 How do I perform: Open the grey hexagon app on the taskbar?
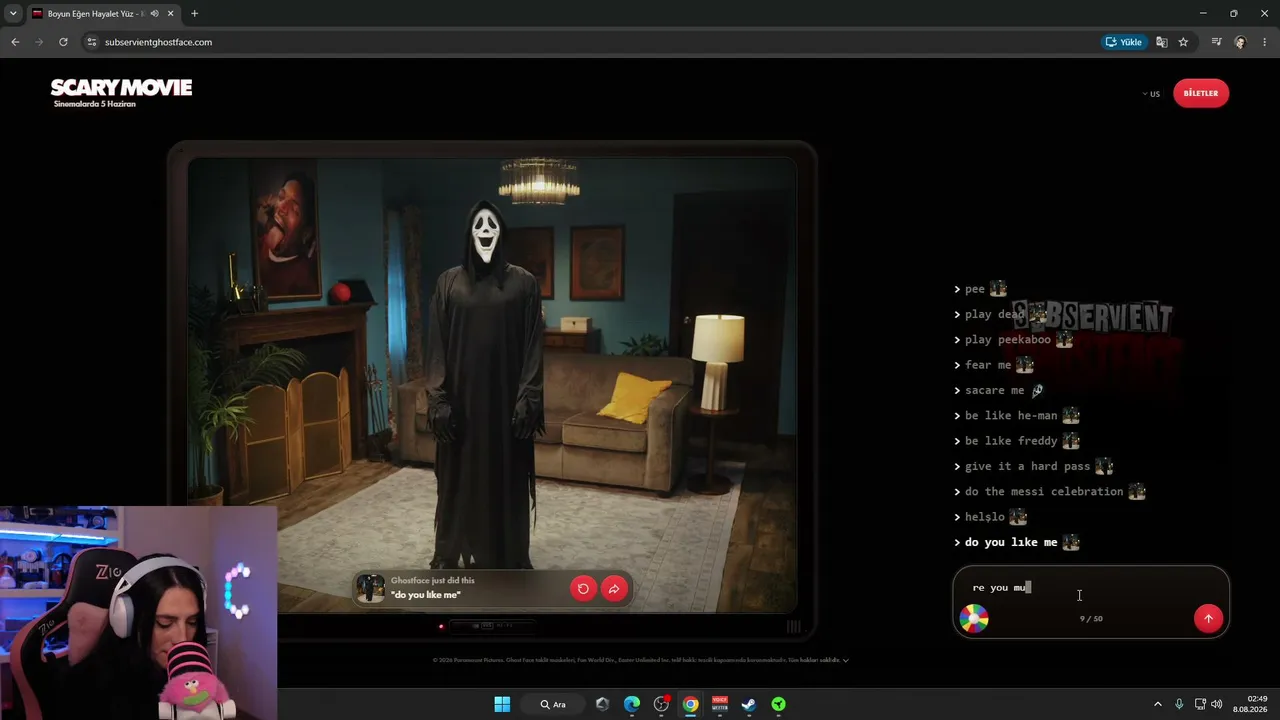click(602, 704)
